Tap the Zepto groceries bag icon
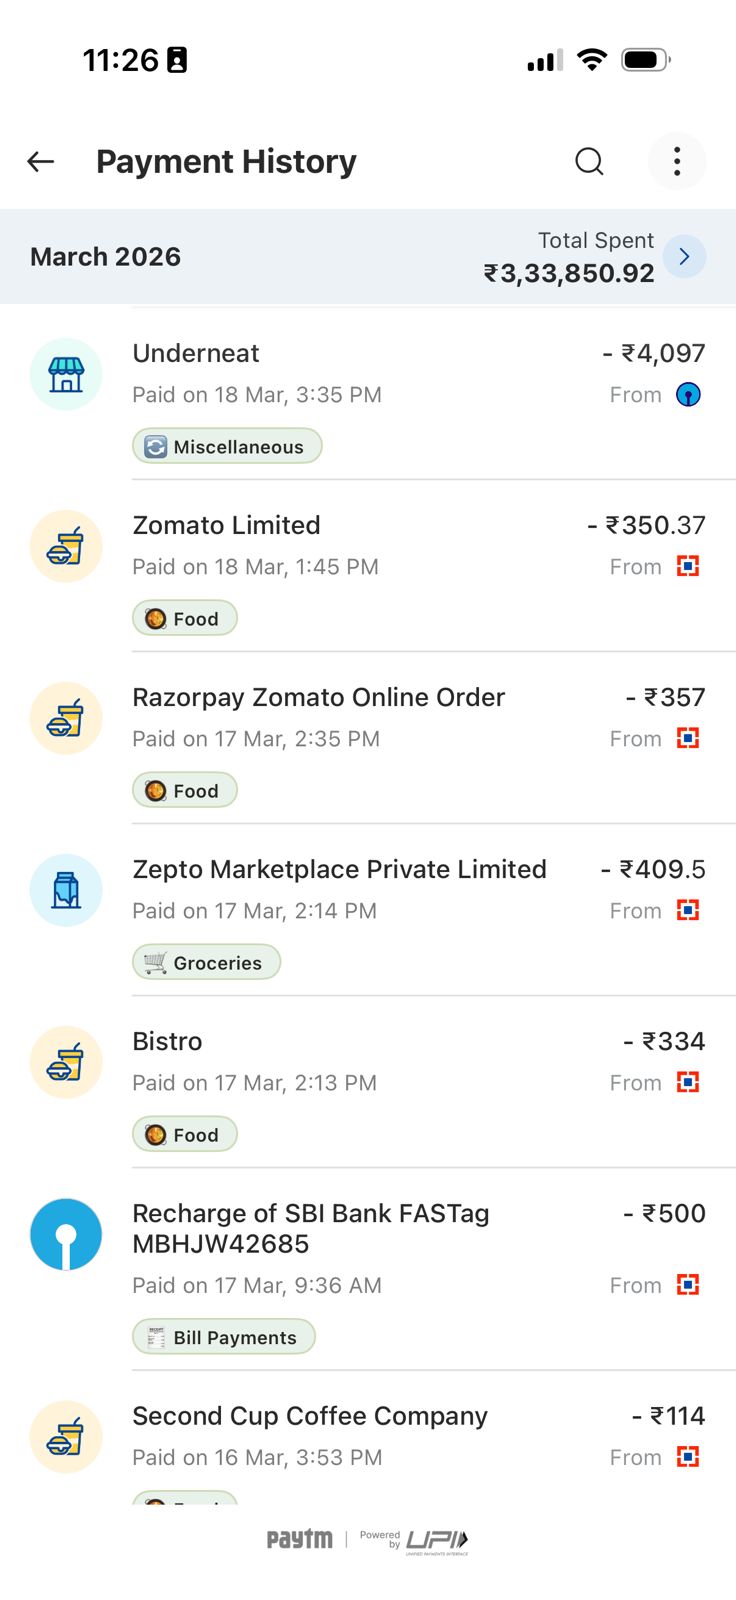The width and height of the screenshot is (736, 1600). coord(66,890)
